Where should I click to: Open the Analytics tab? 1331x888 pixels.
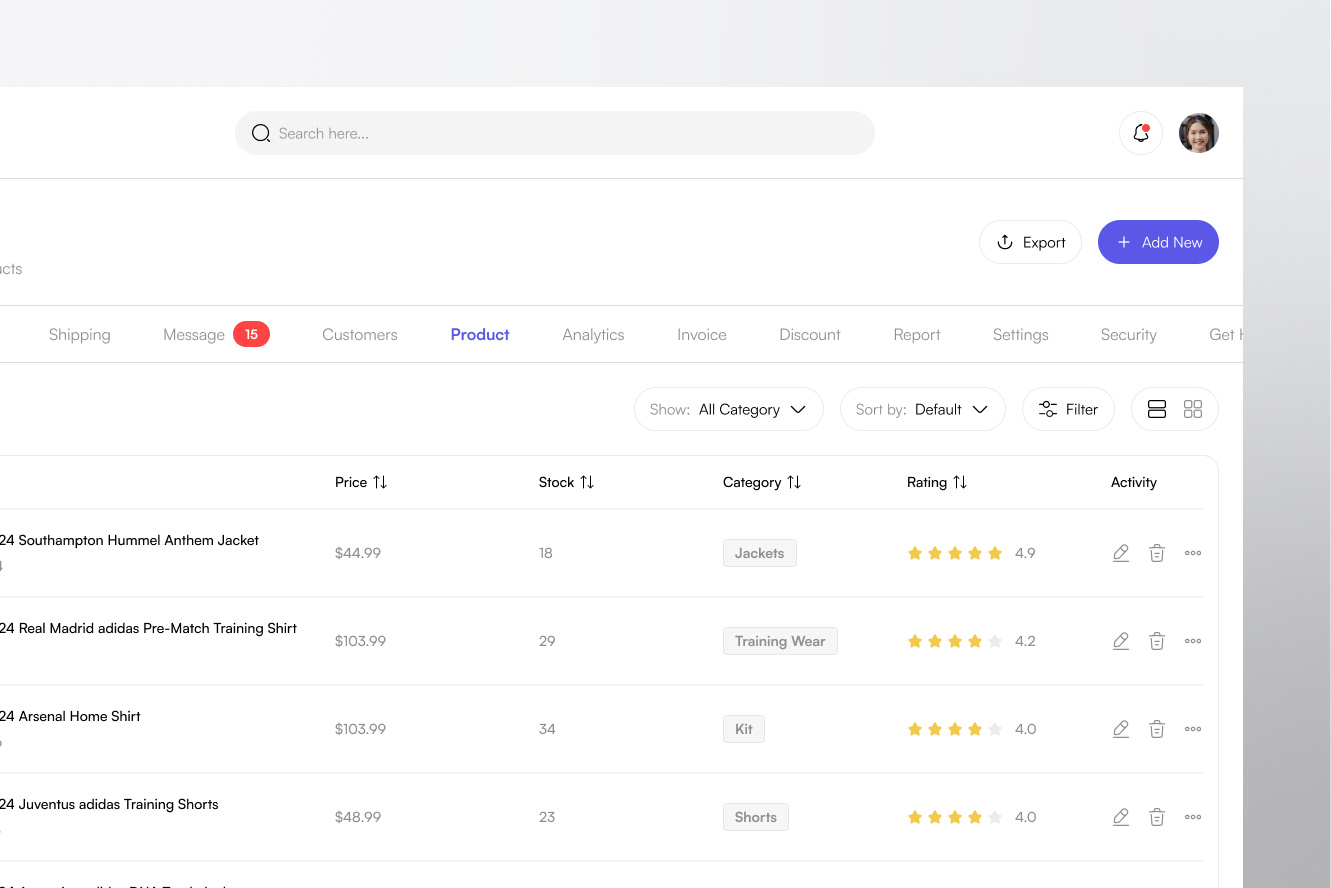(593, 334)
